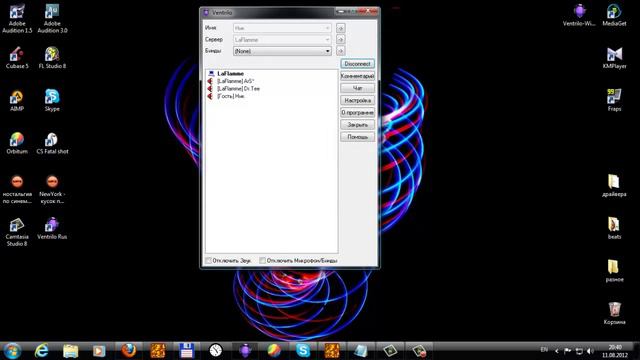This screenshot has height=360, width=640.
Task: Select the AIMP desktop shortcut
Action: tap(17, 101)
